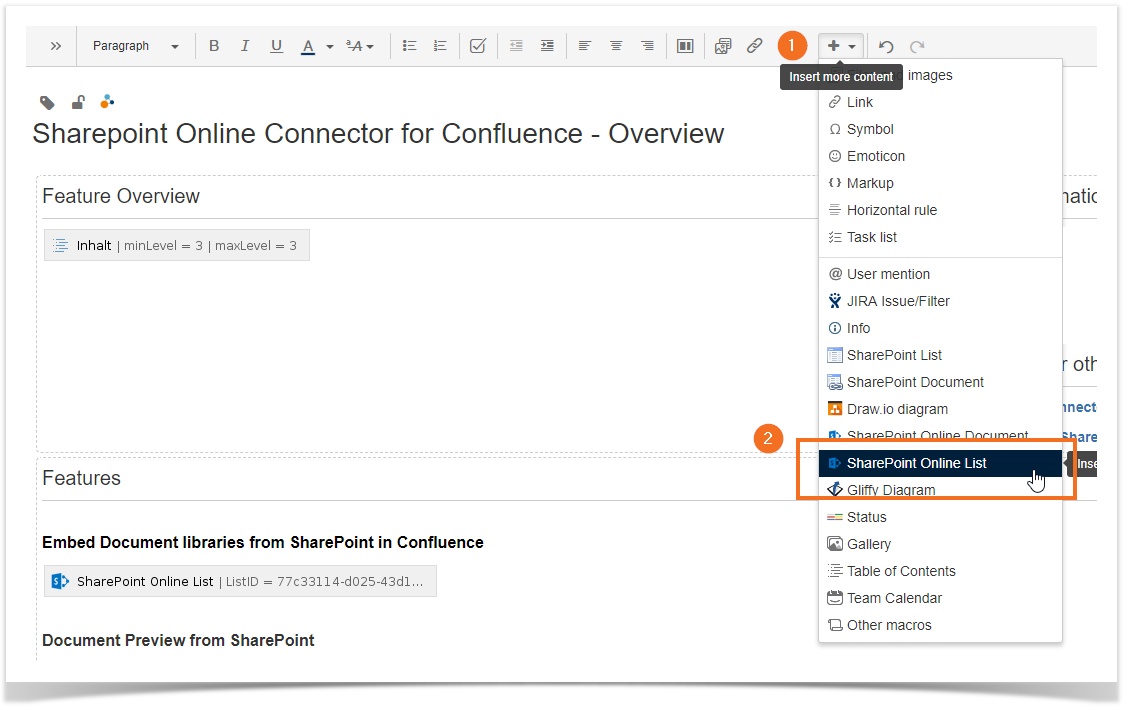Image resolution: width=1131 pixels, height=711 pixels.
Task: Open the Insert more content dropdown
Action: 841,46
